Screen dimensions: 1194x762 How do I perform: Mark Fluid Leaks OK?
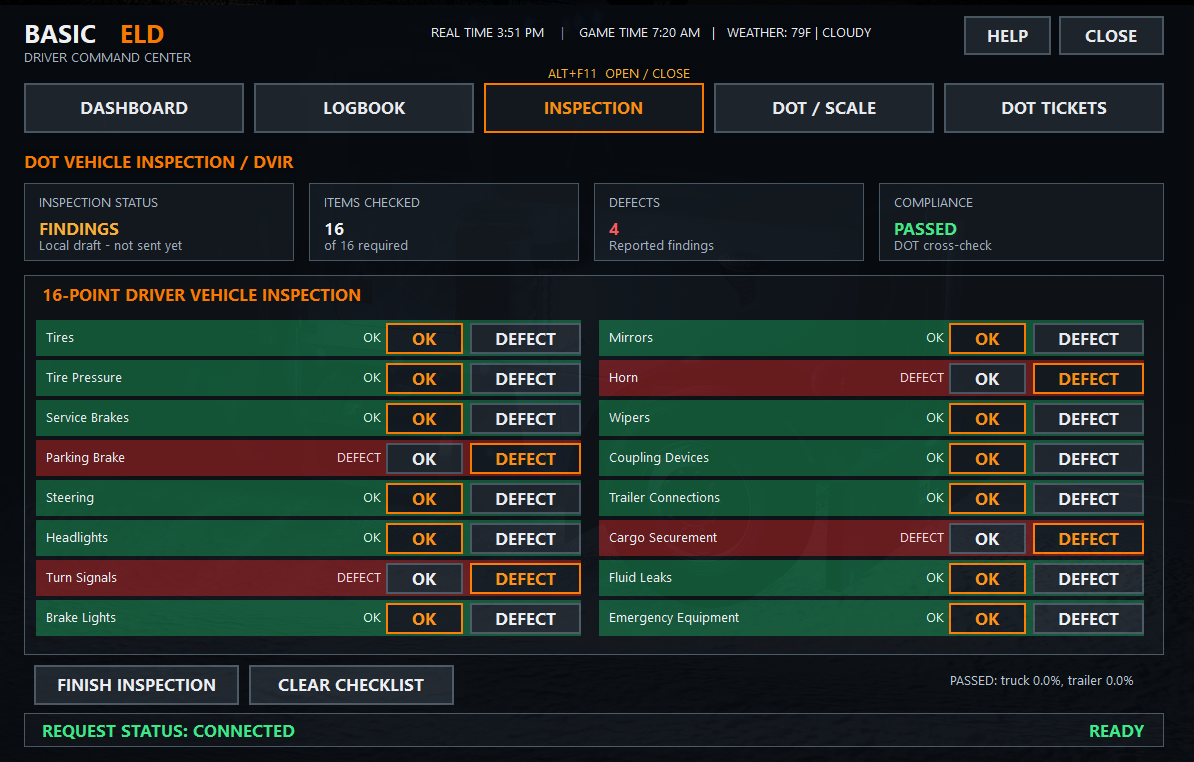pyautogui.click(x=987, y=579)
